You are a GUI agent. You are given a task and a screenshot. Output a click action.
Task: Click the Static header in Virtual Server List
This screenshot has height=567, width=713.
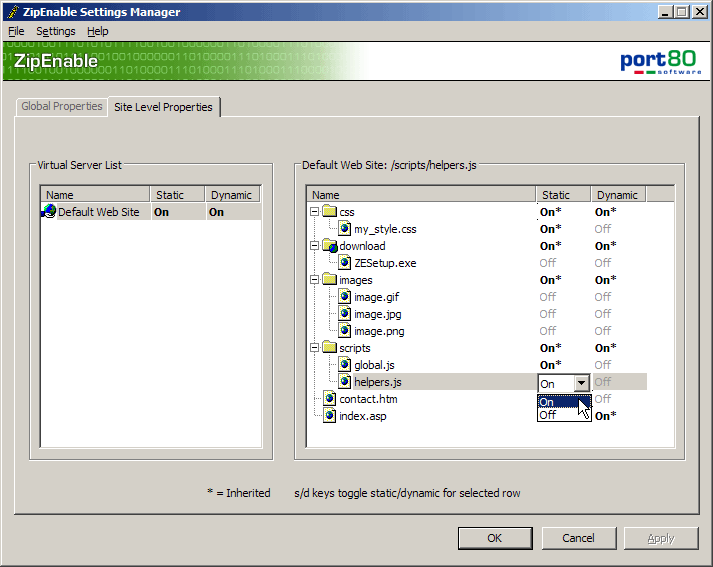click(177, 195)
